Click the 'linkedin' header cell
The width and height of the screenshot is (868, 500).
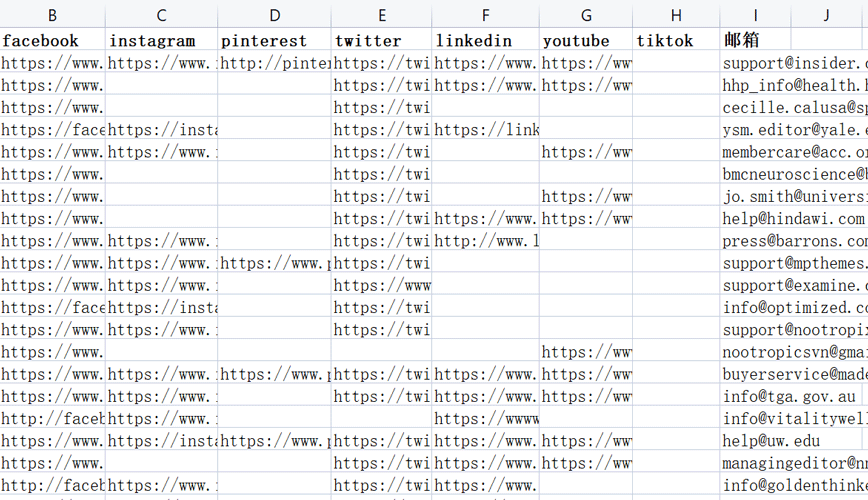click(x=485, y=41)
